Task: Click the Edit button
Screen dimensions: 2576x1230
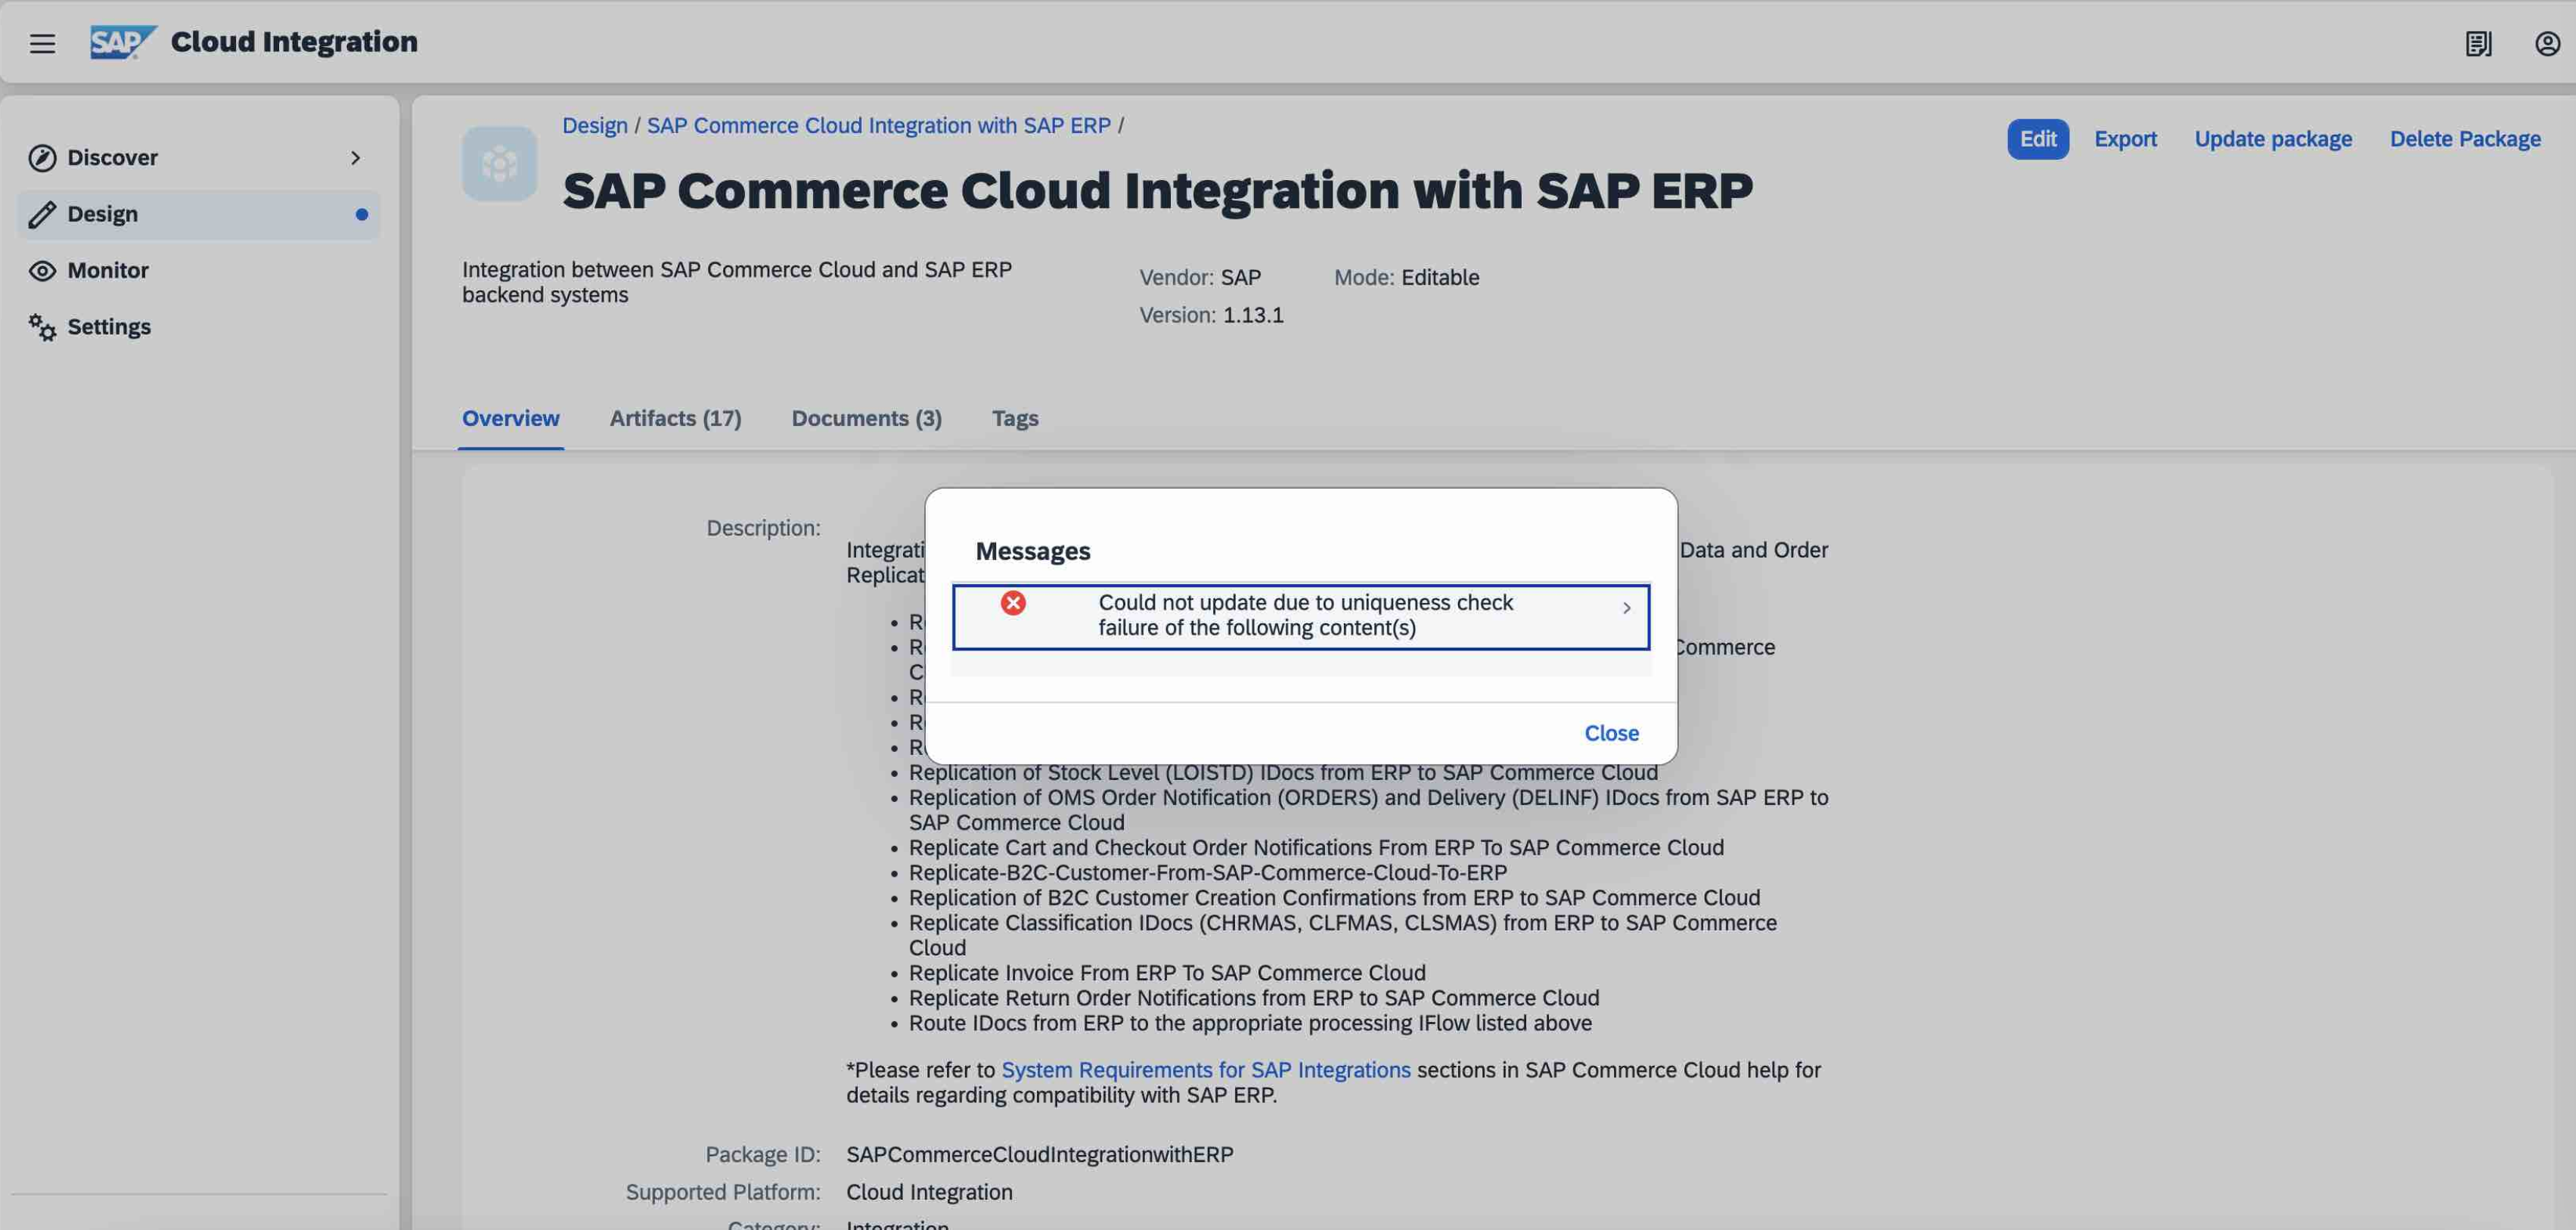Action: [x=2038, y=139]
